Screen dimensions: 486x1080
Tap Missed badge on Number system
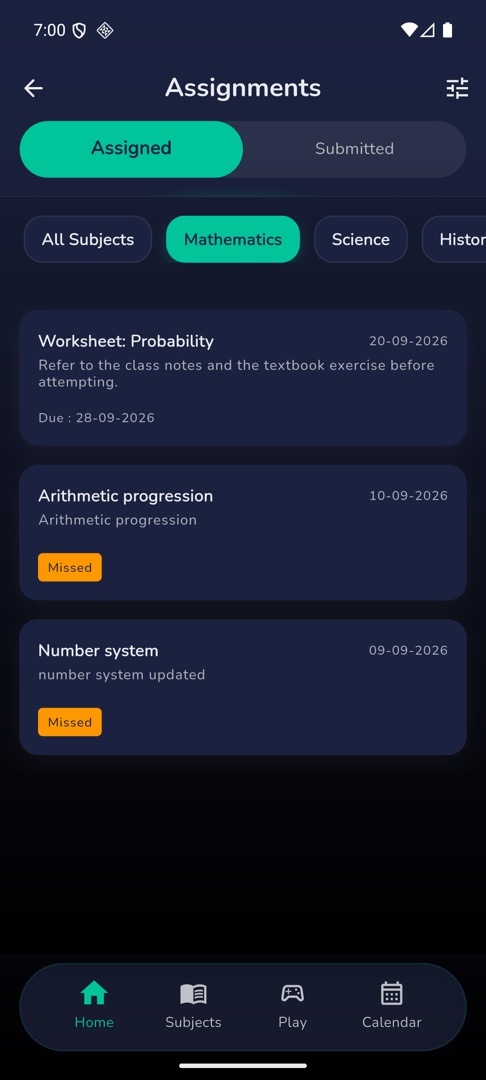pos(70,722)
